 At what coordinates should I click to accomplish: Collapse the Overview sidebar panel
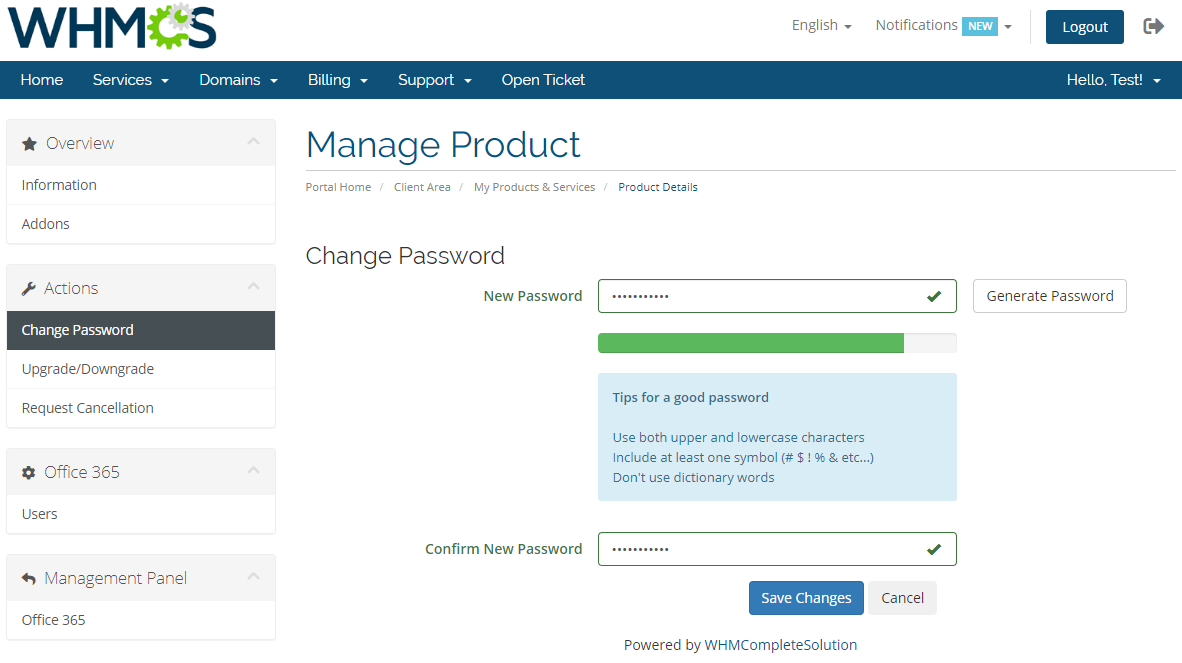254,141
